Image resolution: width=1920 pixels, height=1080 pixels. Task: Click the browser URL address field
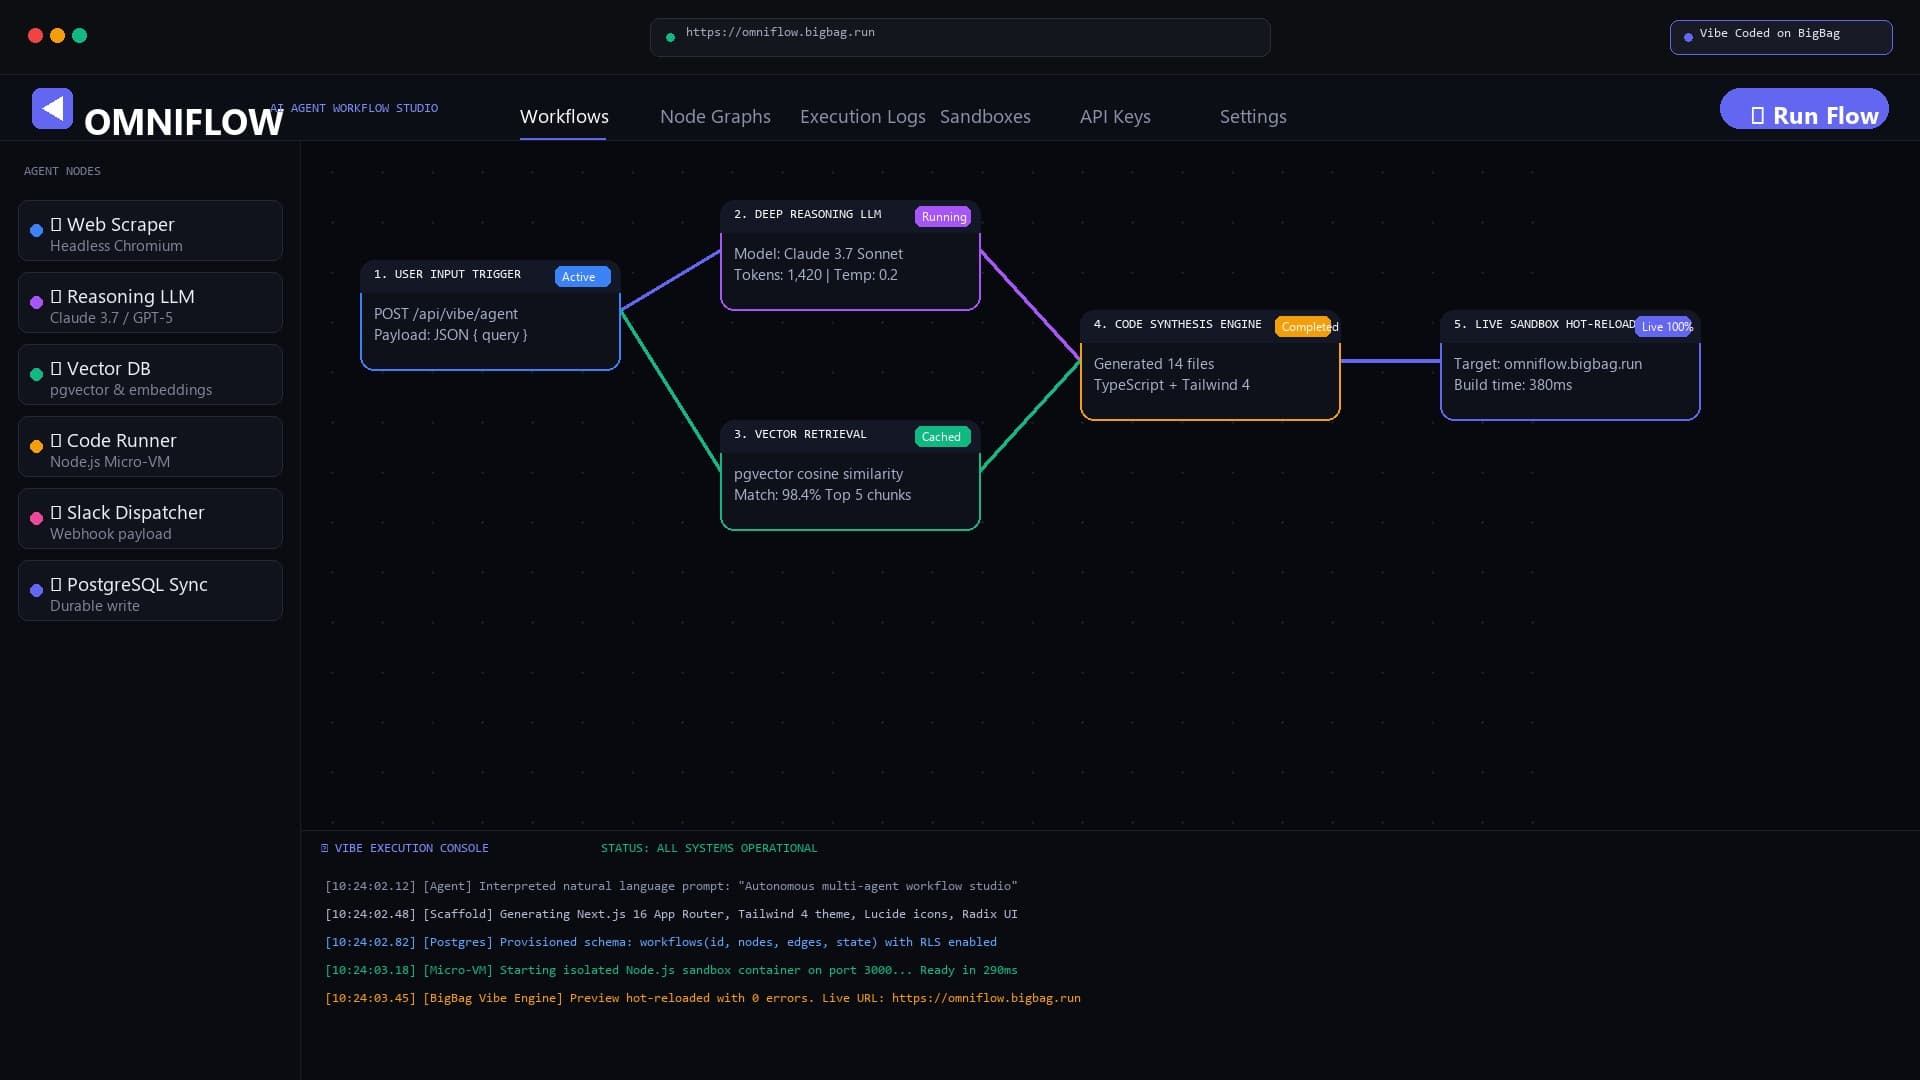[x=960, y=37]
